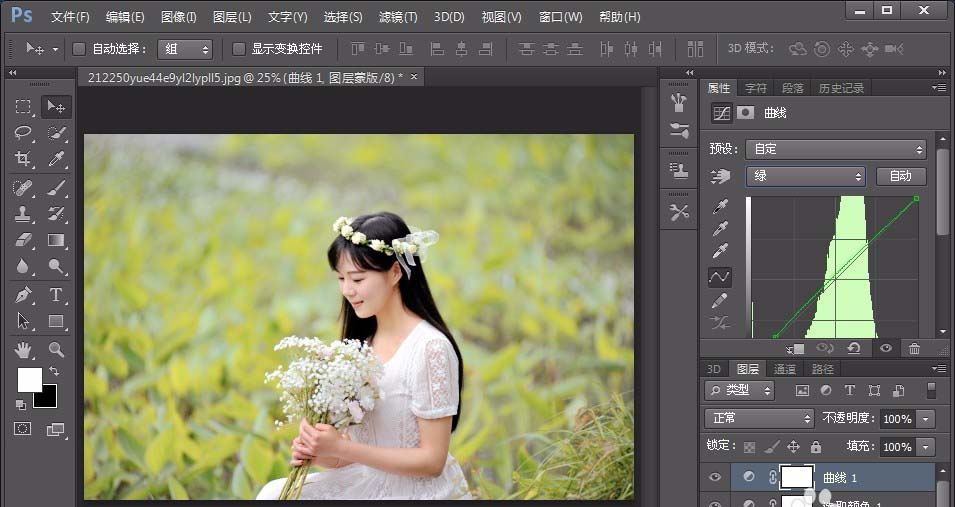Screen dimensions: 955x507
Task: Select the Crop tool
Action: pos(23,159)
